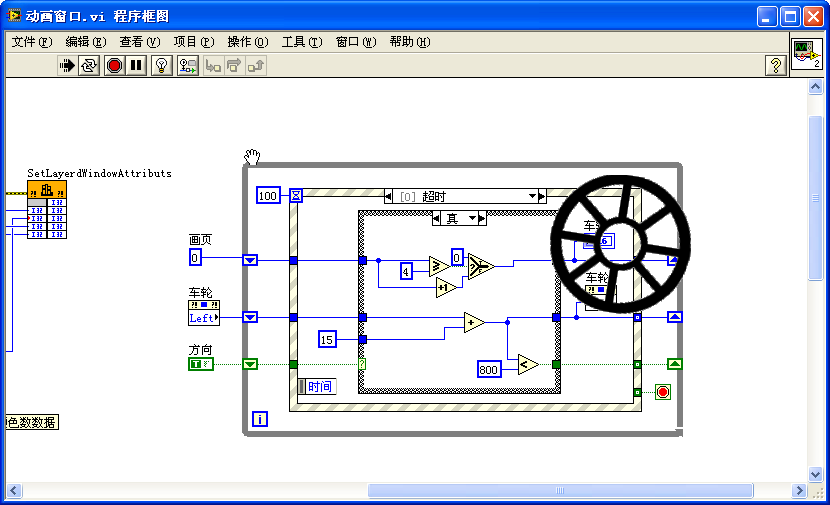The image size is (830, 505).
Task: Click the Add function node
Action: tap(474, 322)
